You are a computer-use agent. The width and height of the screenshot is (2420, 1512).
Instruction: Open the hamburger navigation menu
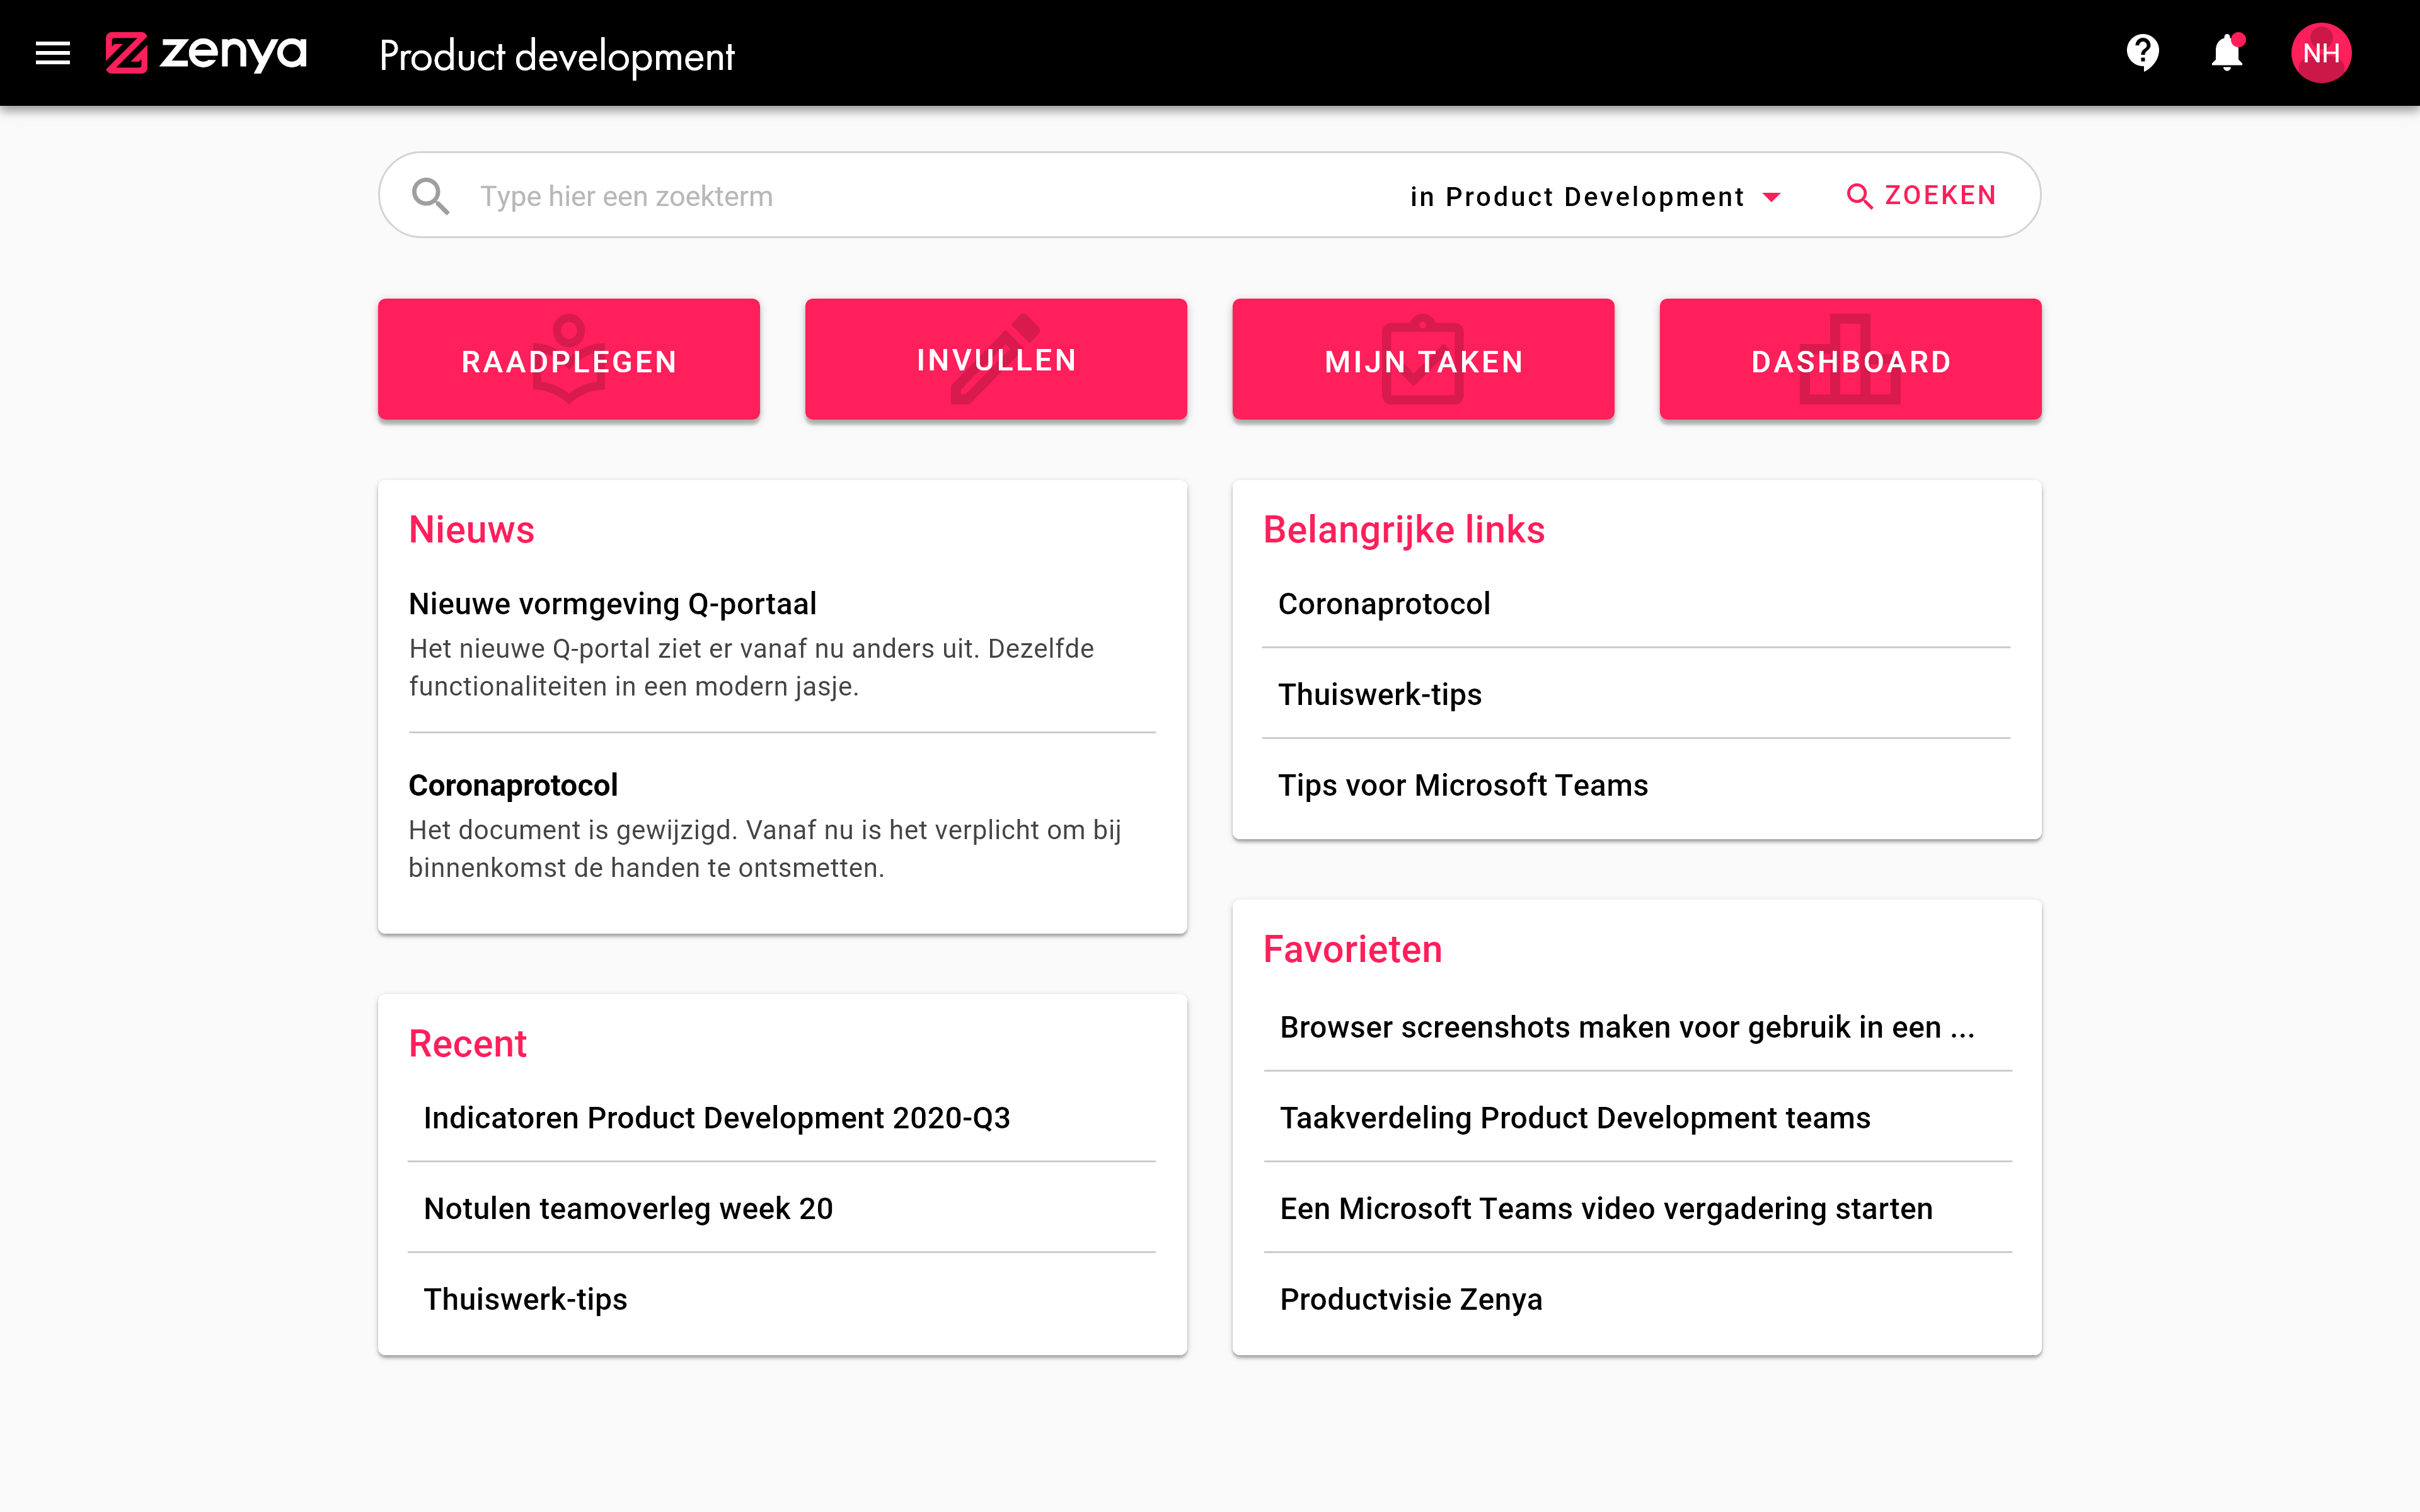(53, 53)
